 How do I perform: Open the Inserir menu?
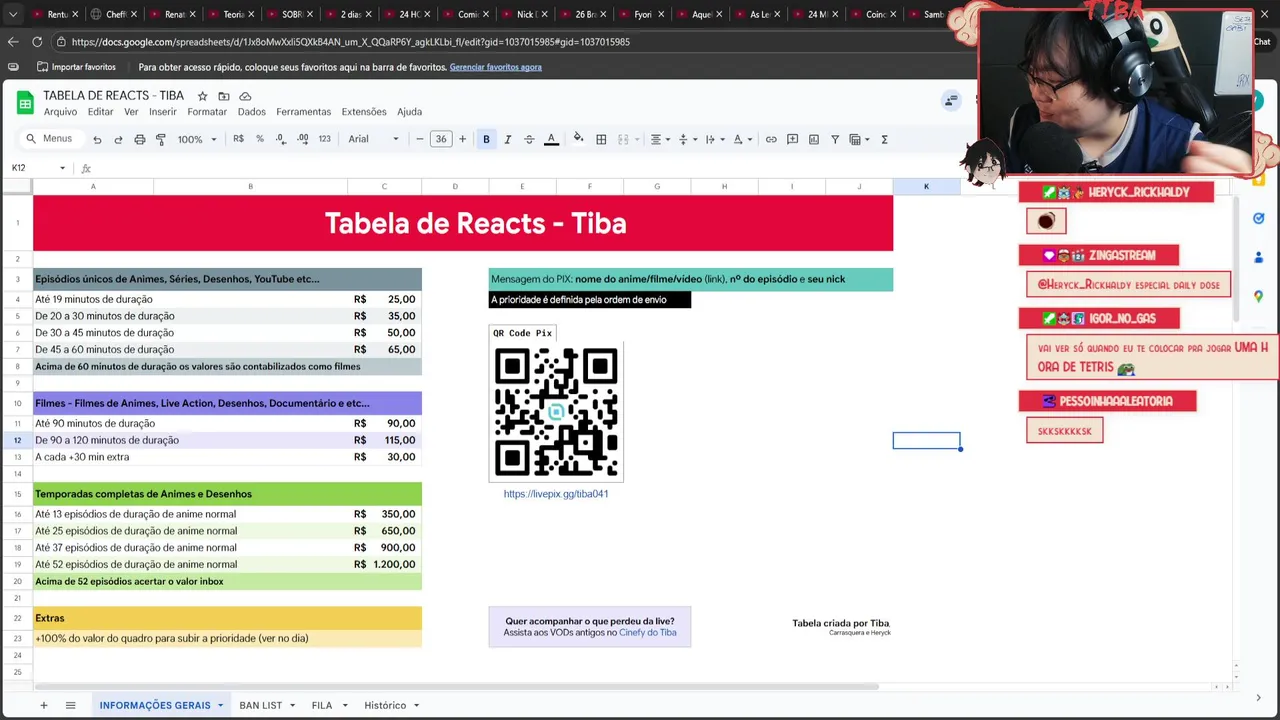163,112
